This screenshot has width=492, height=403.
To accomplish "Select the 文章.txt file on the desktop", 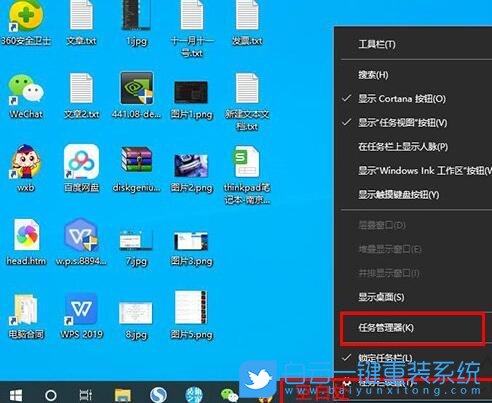I will point(81,23).
